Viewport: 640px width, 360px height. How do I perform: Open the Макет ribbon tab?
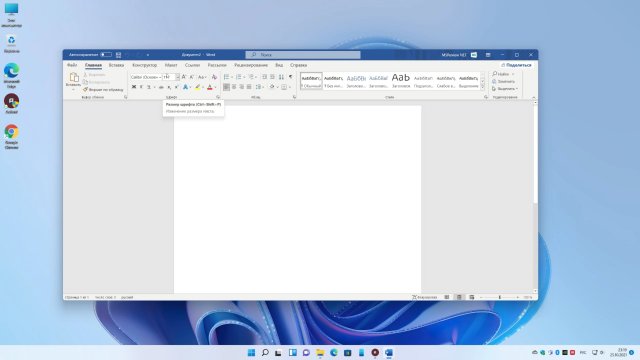(x=171, y=65)
